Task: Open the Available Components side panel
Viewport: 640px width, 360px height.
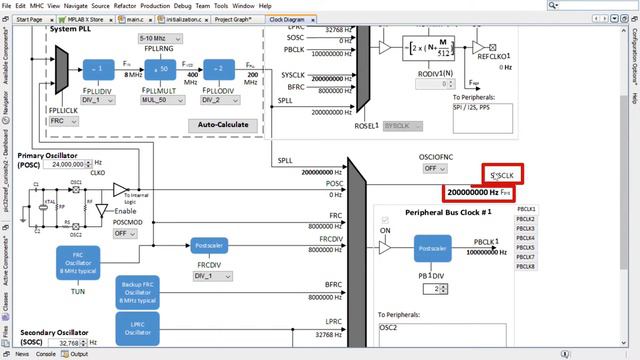Action: pyautogui.click(x=5, y=56)
